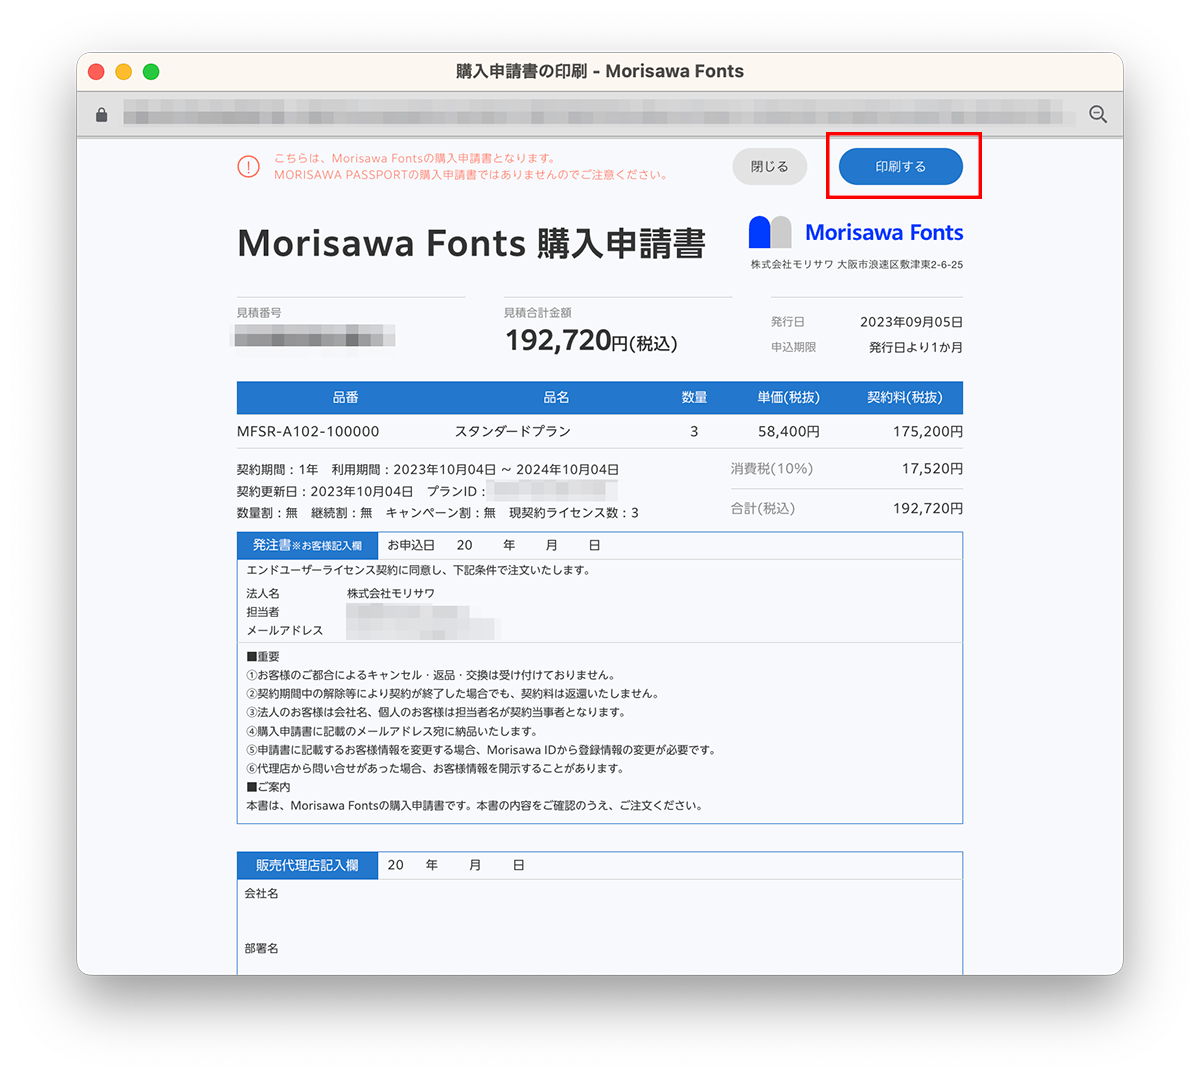Image resolution: width=1200 pixels, height=1076 pixels.
Task: Click the 契約更新日 renewal date text
Action: tap(325, 492)
